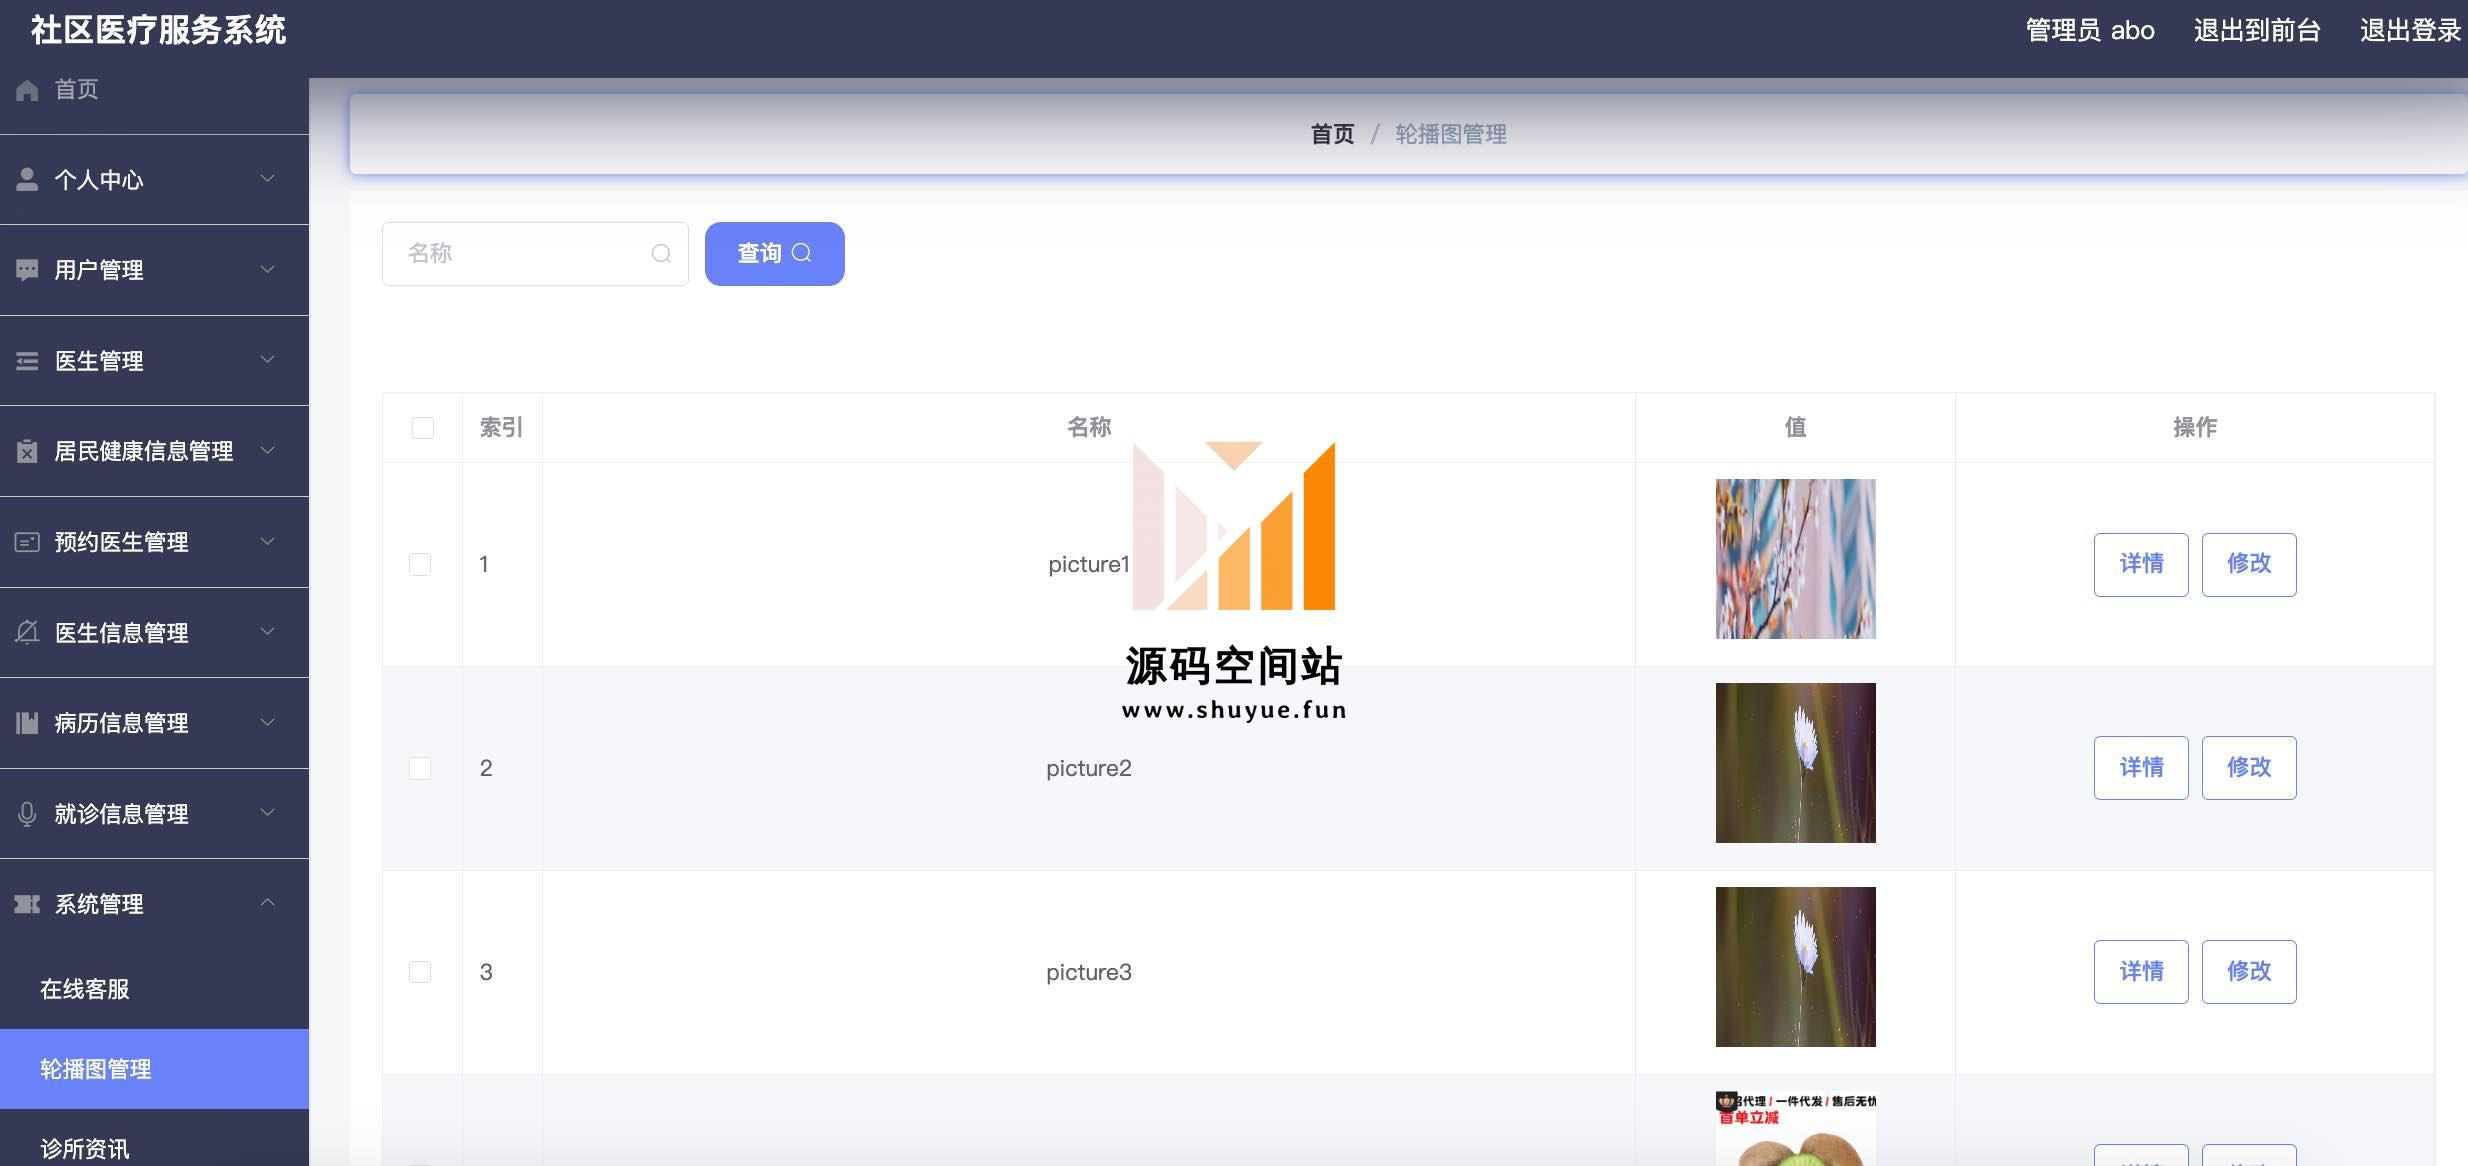The image size is (2468, 1166).
Task: Expand the 医生信息管理 chevron
Action: tap(267, 632)
